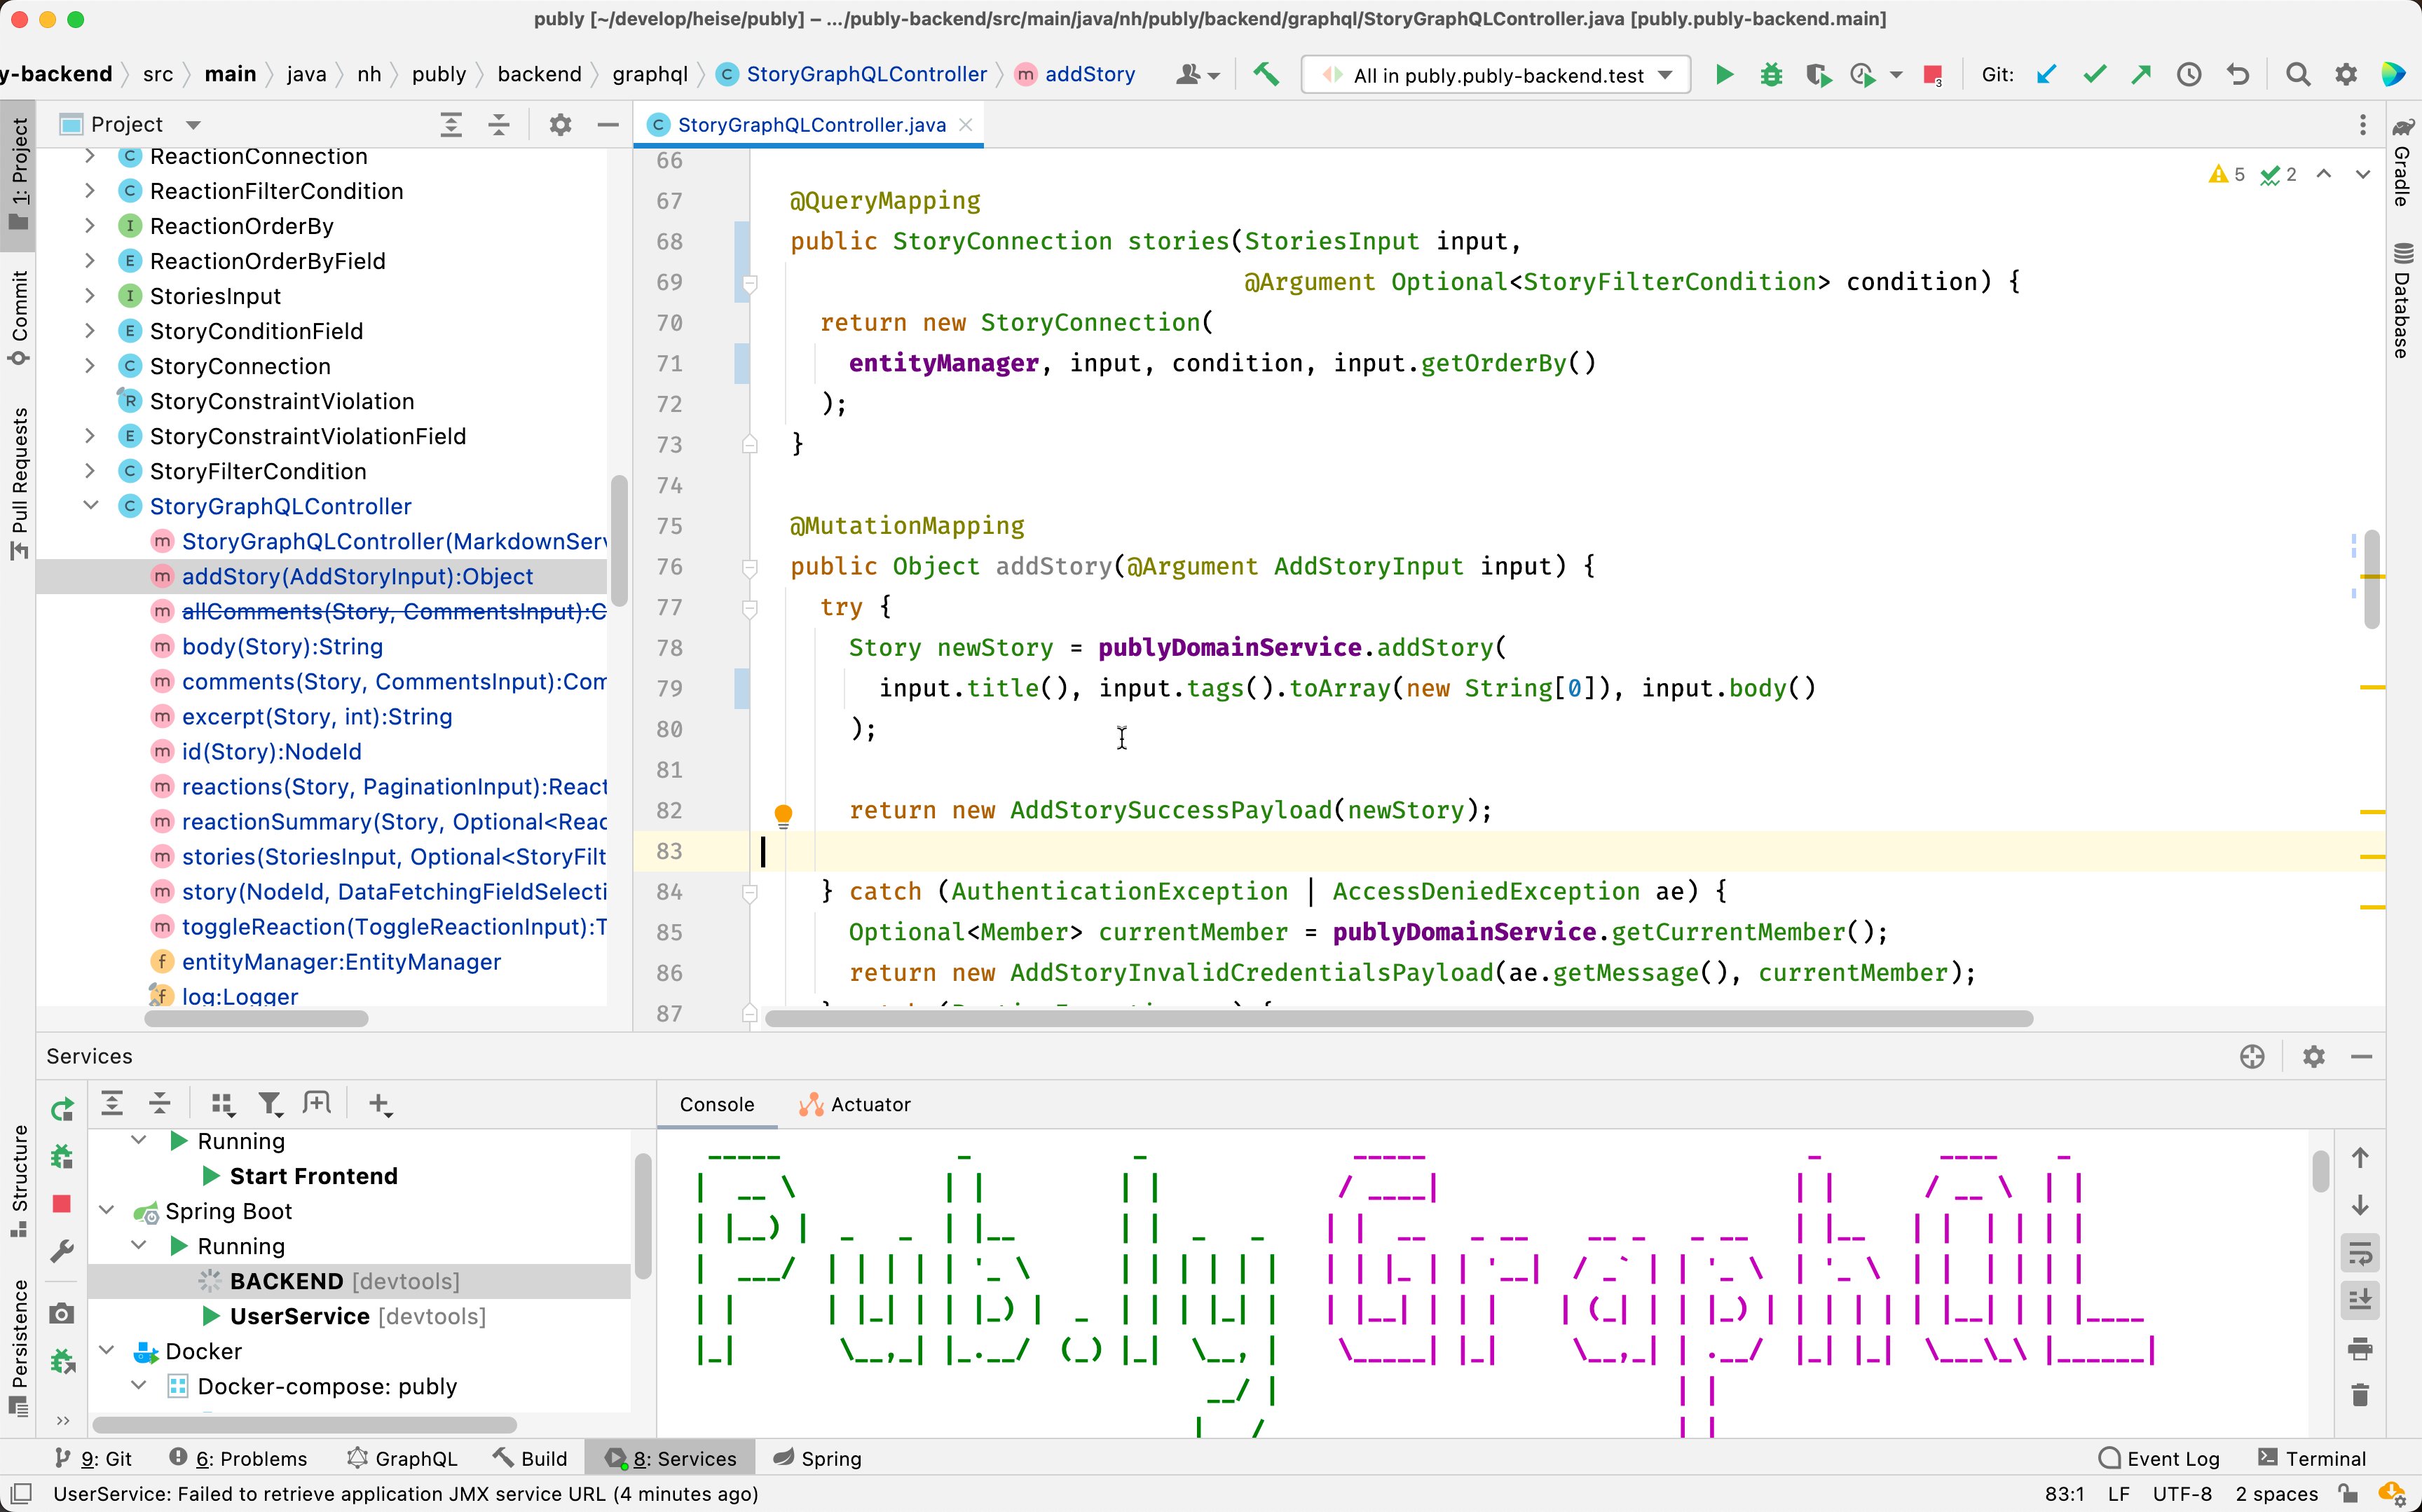Image resolution: width=2422 pixels, height=1512 pixels.
Task: Click the Project tree vertical scrollbar
Action: pyautogui.click(x=619, y=541)
